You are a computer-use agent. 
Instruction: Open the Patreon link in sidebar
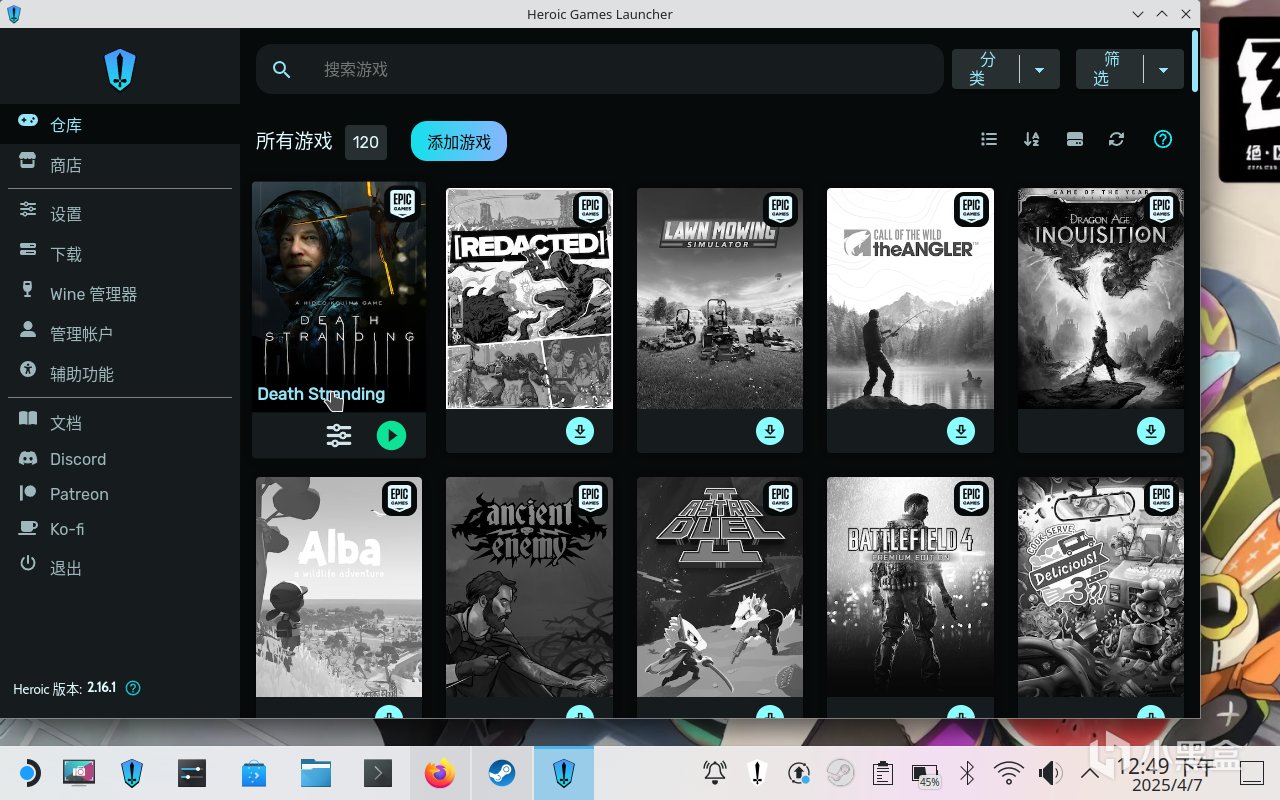[120, 494]
